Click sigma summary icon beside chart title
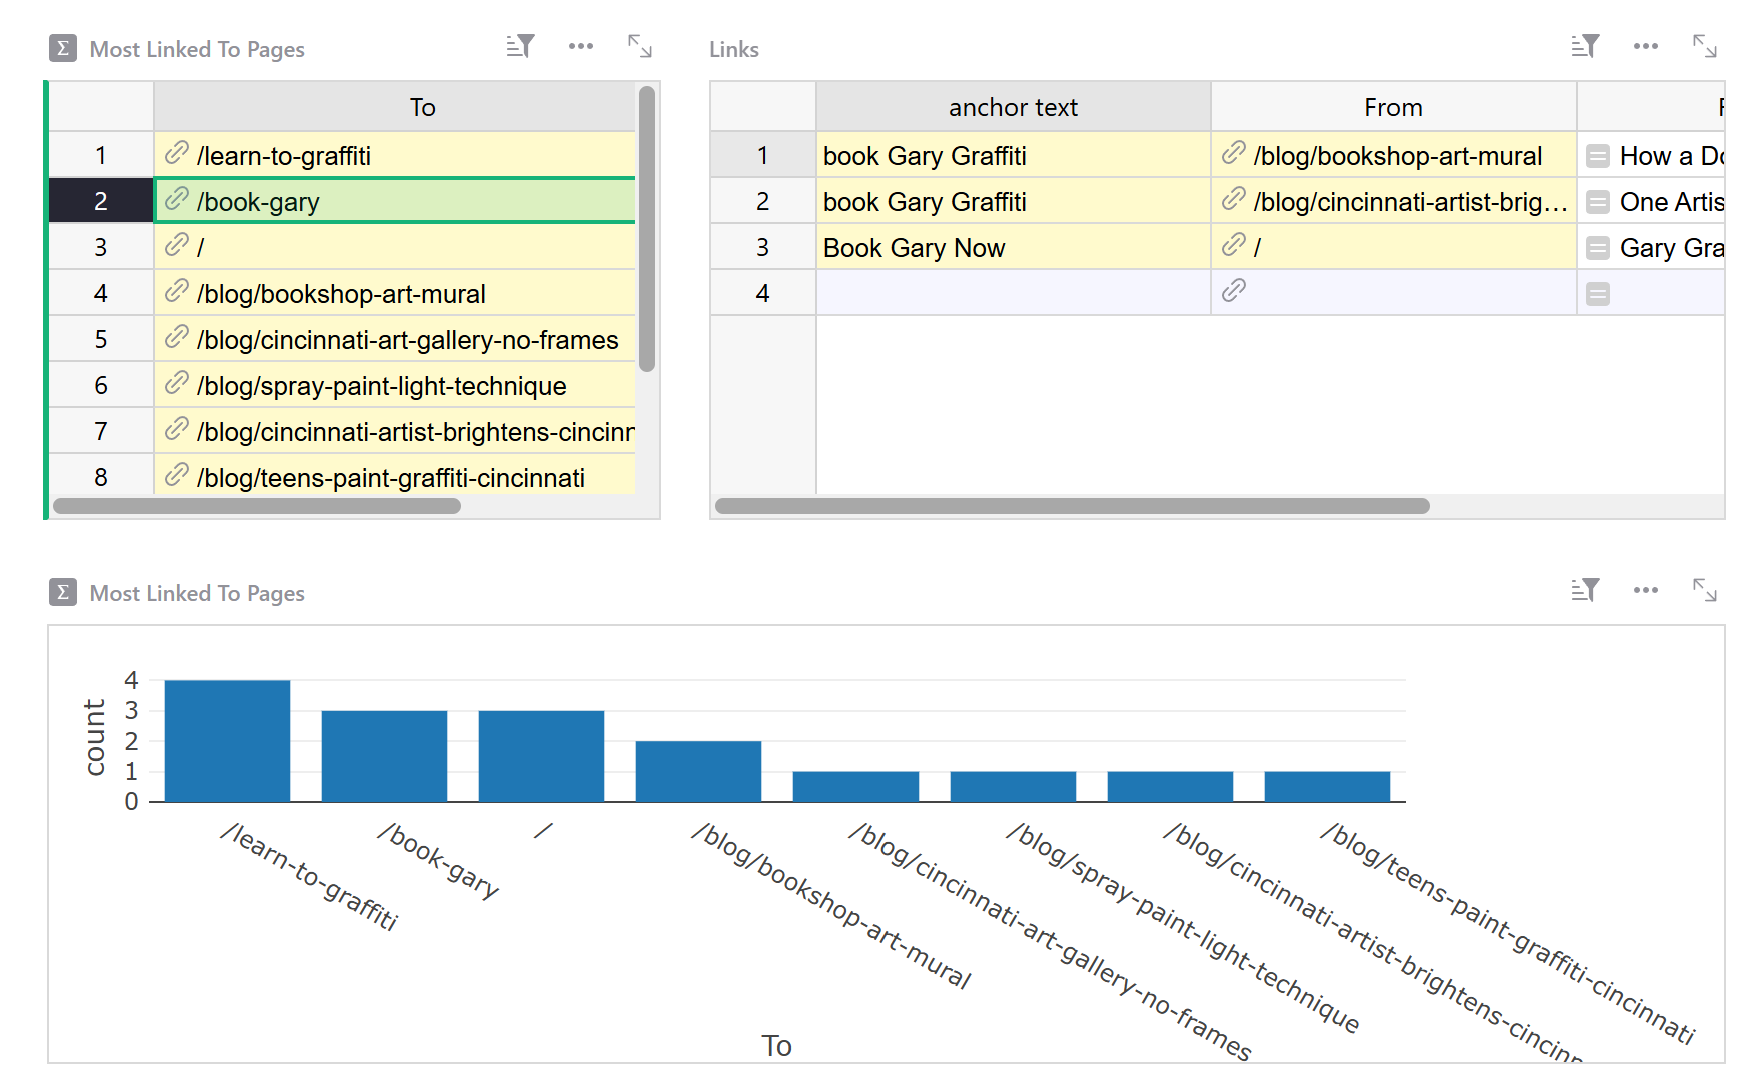This screenshot has width=1760, height=1090. coord(63,592)
